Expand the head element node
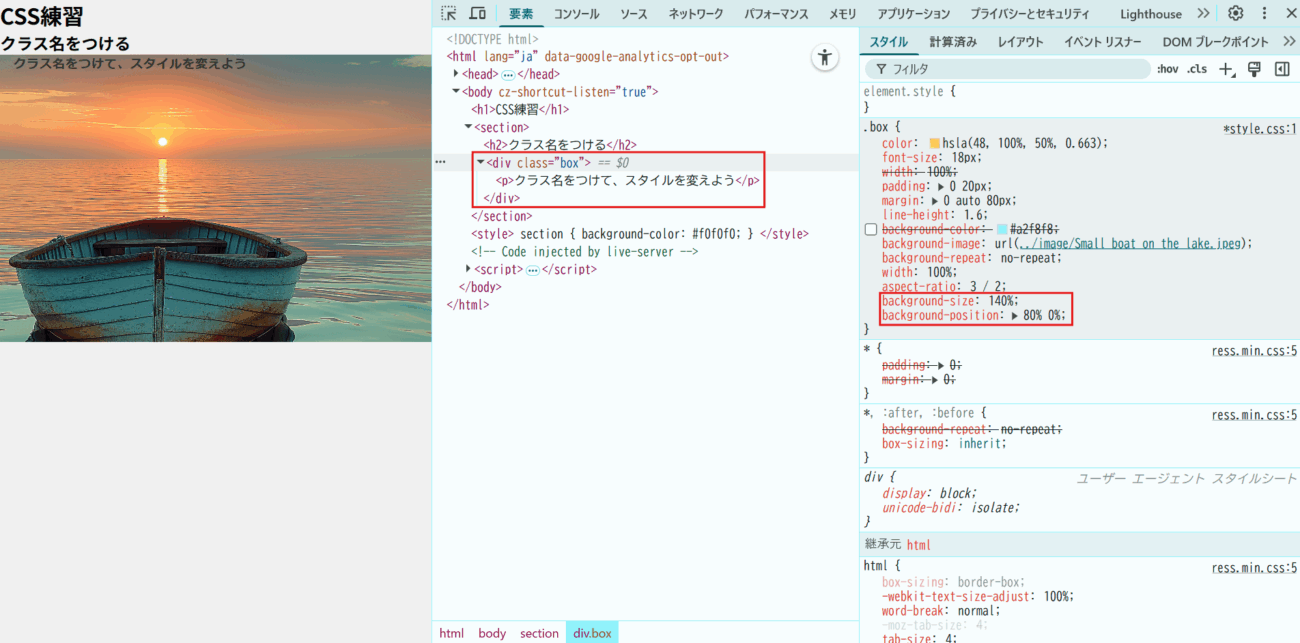 point(456,74)
